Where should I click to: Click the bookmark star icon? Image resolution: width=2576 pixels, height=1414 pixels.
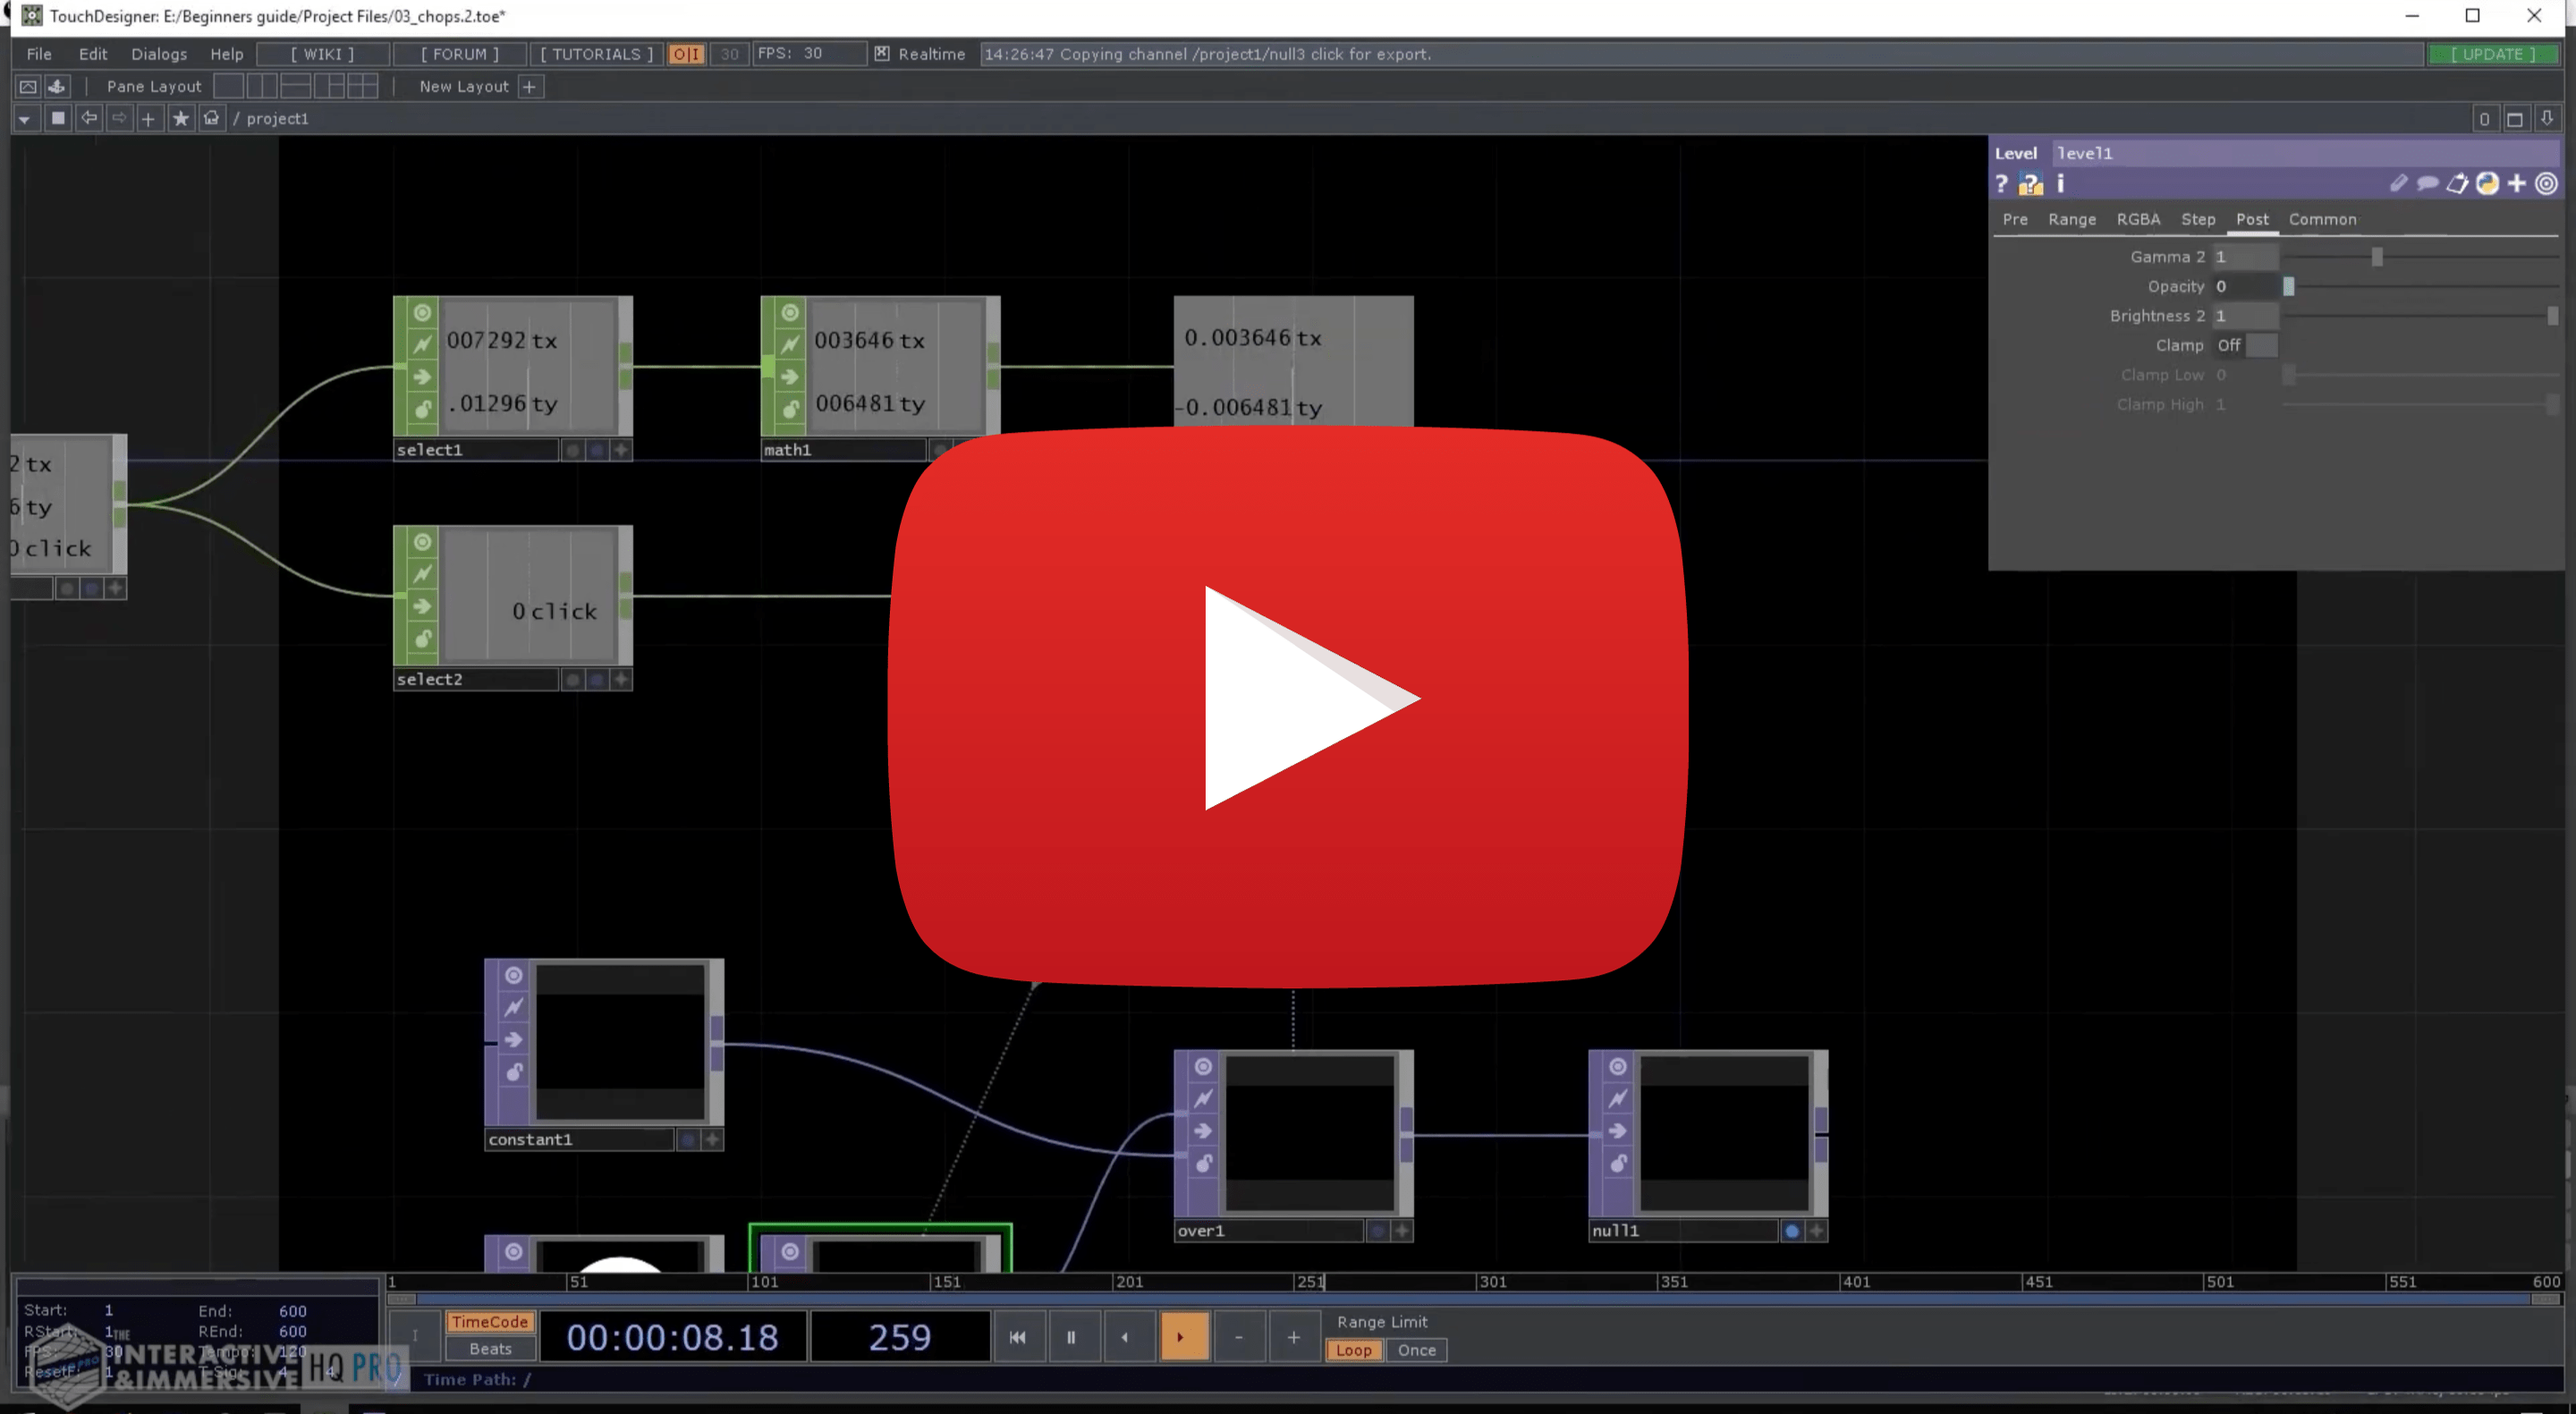coord(180,118)
